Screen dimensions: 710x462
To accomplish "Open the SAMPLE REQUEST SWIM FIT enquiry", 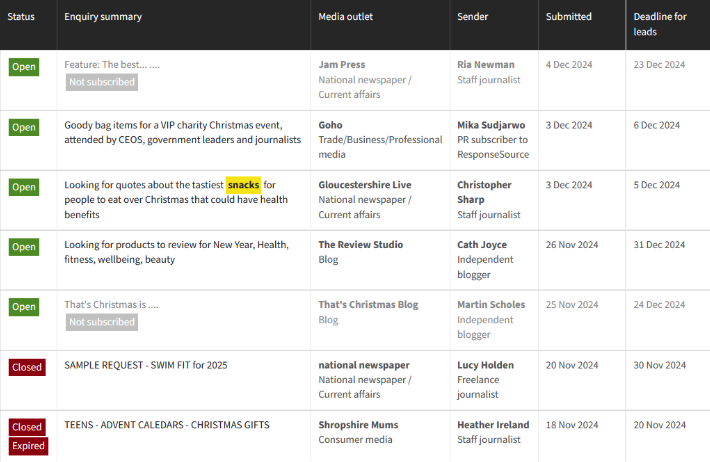I will [x=146, y=365].
